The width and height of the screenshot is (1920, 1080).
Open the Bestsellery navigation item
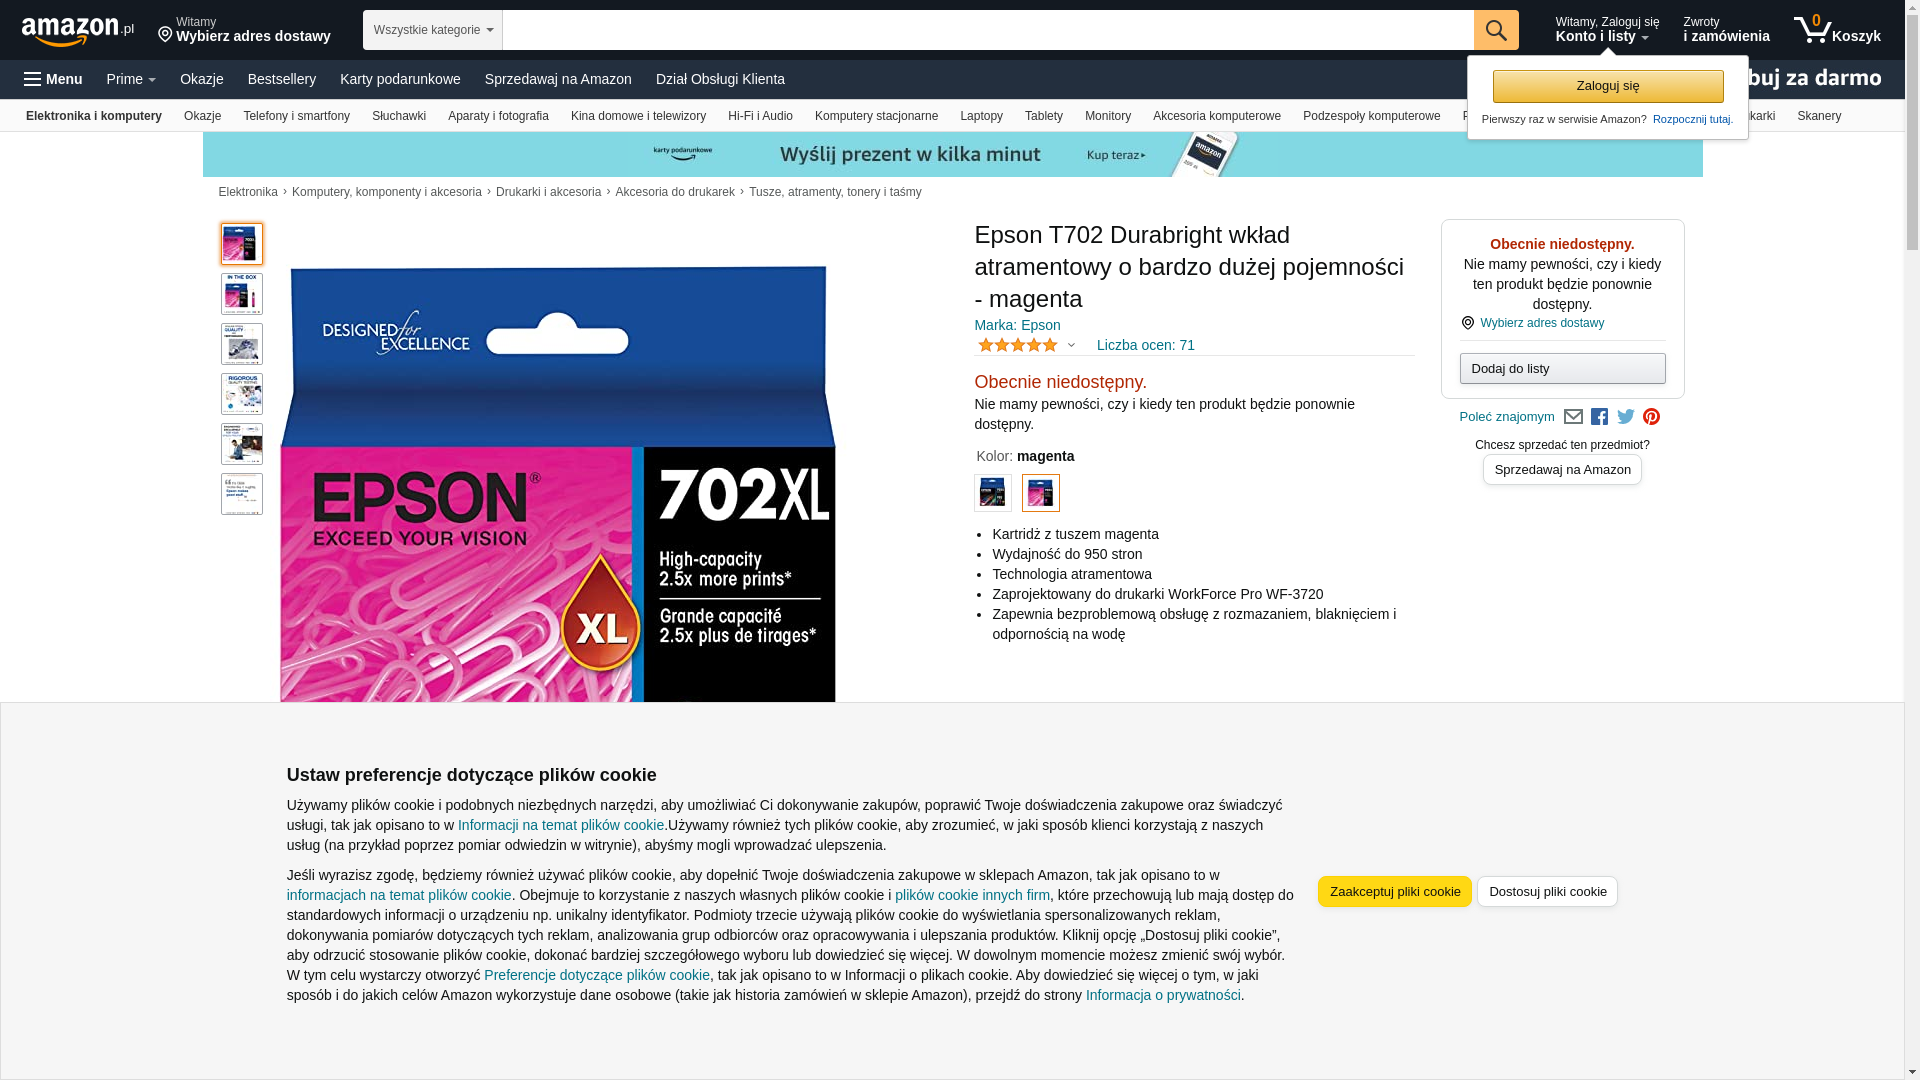click(x=282, y=79)
